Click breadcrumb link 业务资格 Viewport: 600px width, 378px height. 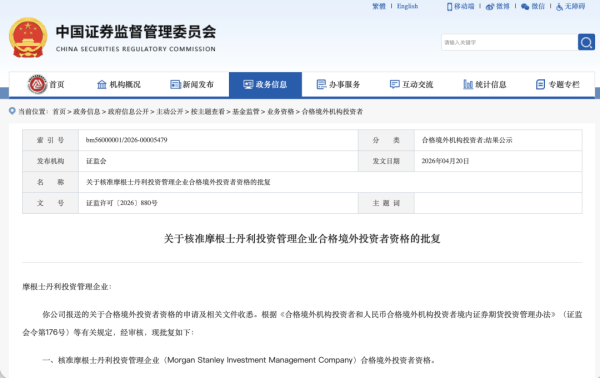coord(280,112)
